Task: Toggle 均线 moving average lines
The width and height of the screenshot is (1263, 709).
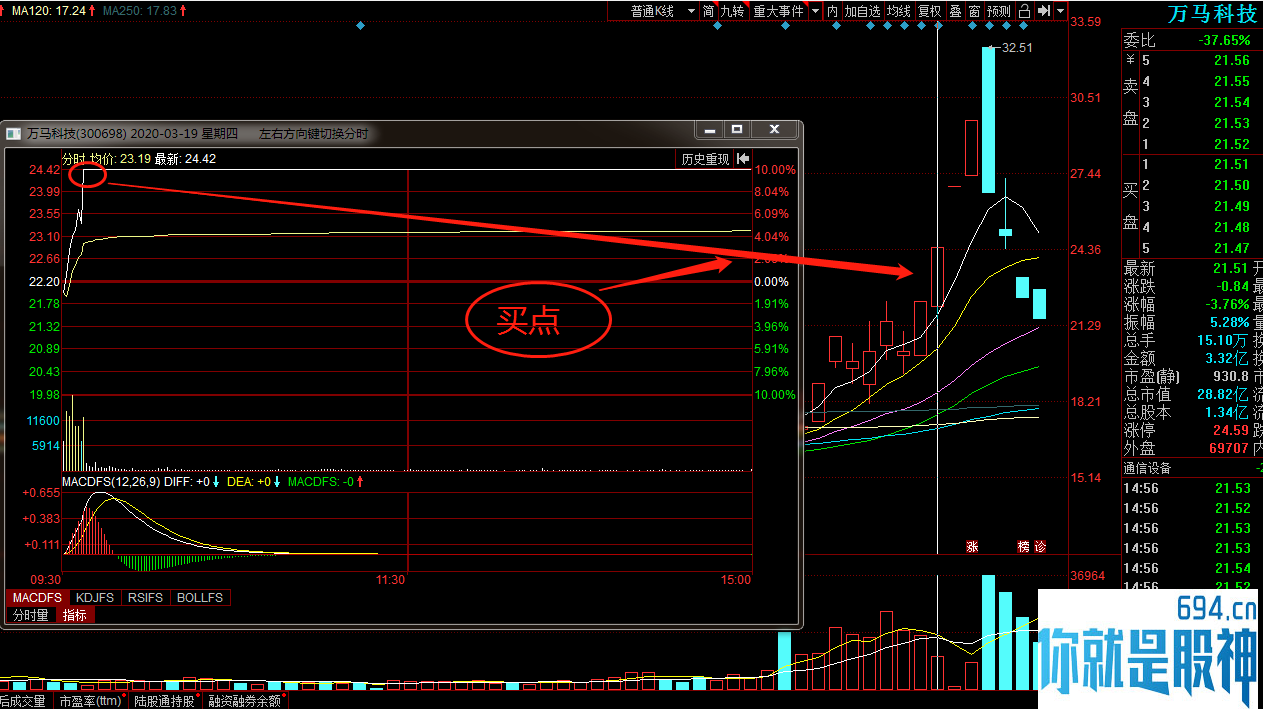Action: (x=899, y=11)
